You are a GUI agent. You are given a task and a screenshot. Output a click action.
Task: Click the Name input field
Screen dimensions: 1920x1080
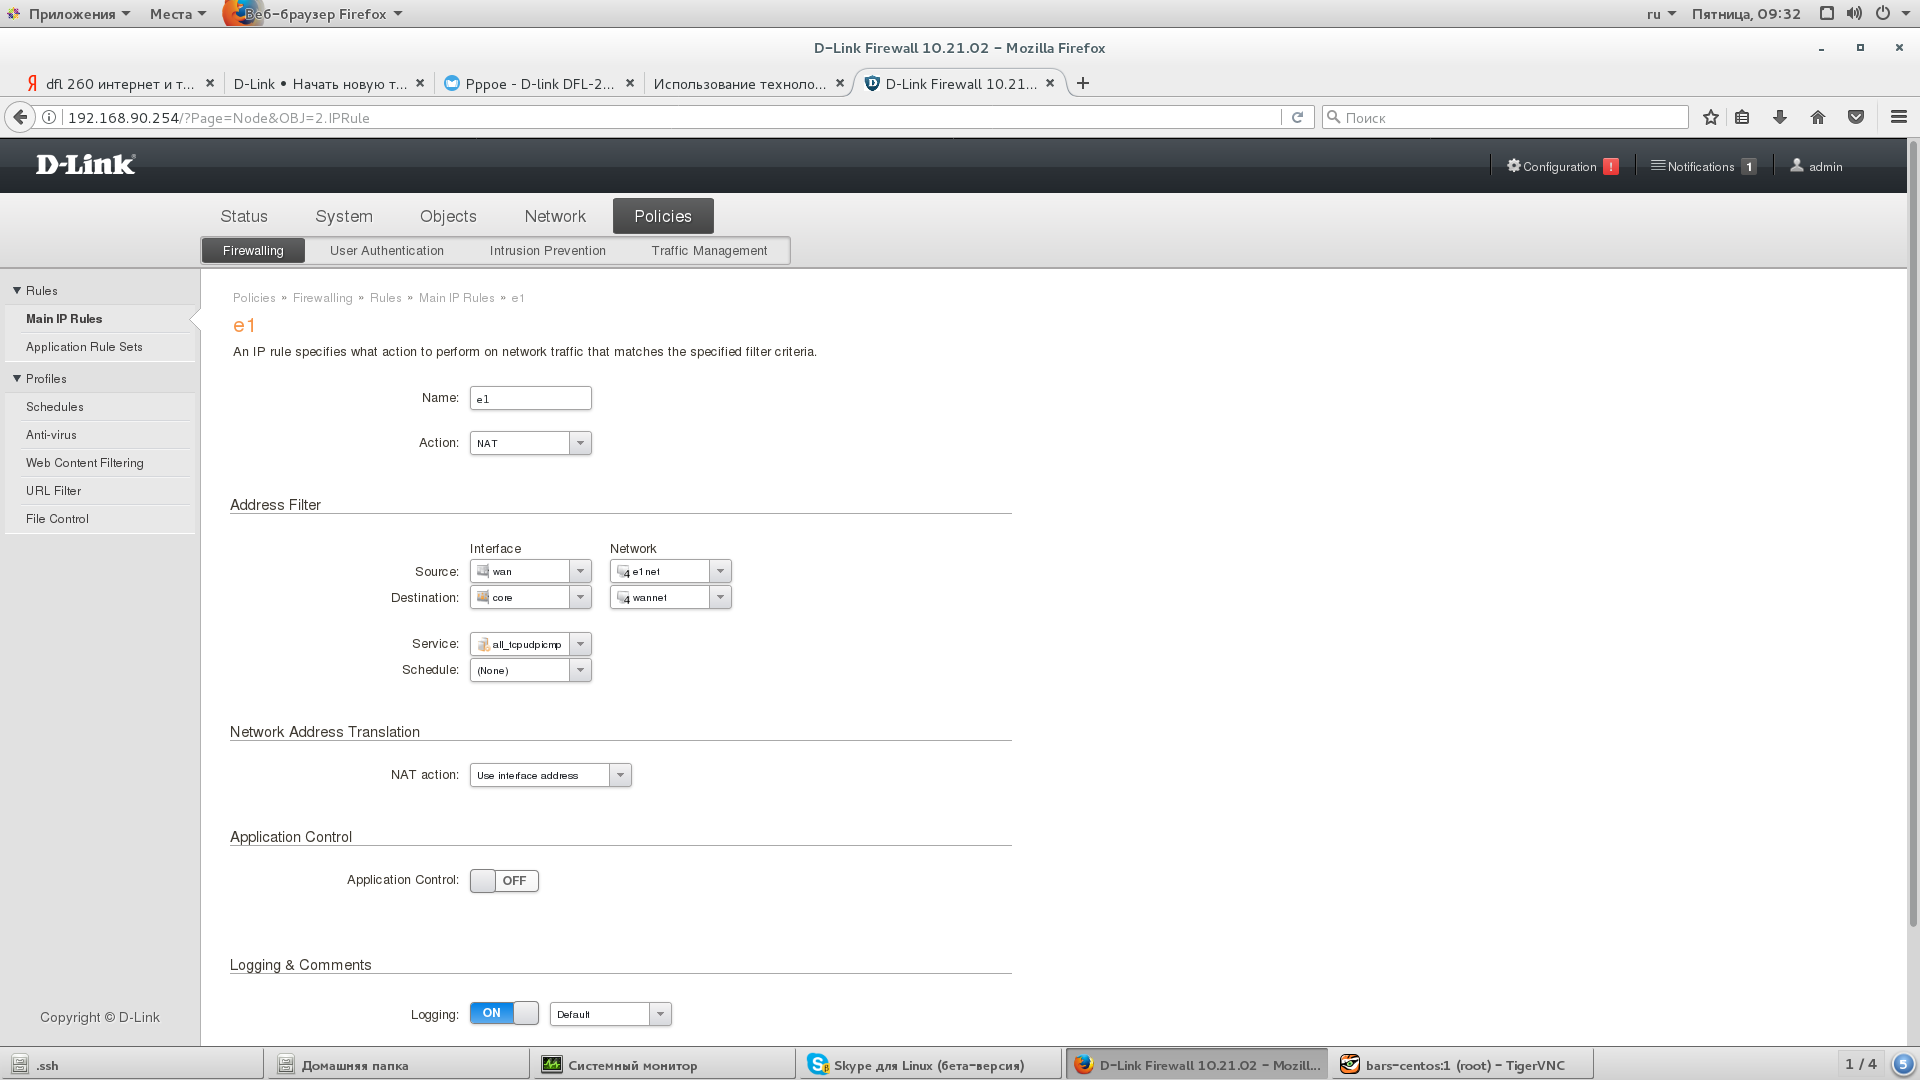530,398
